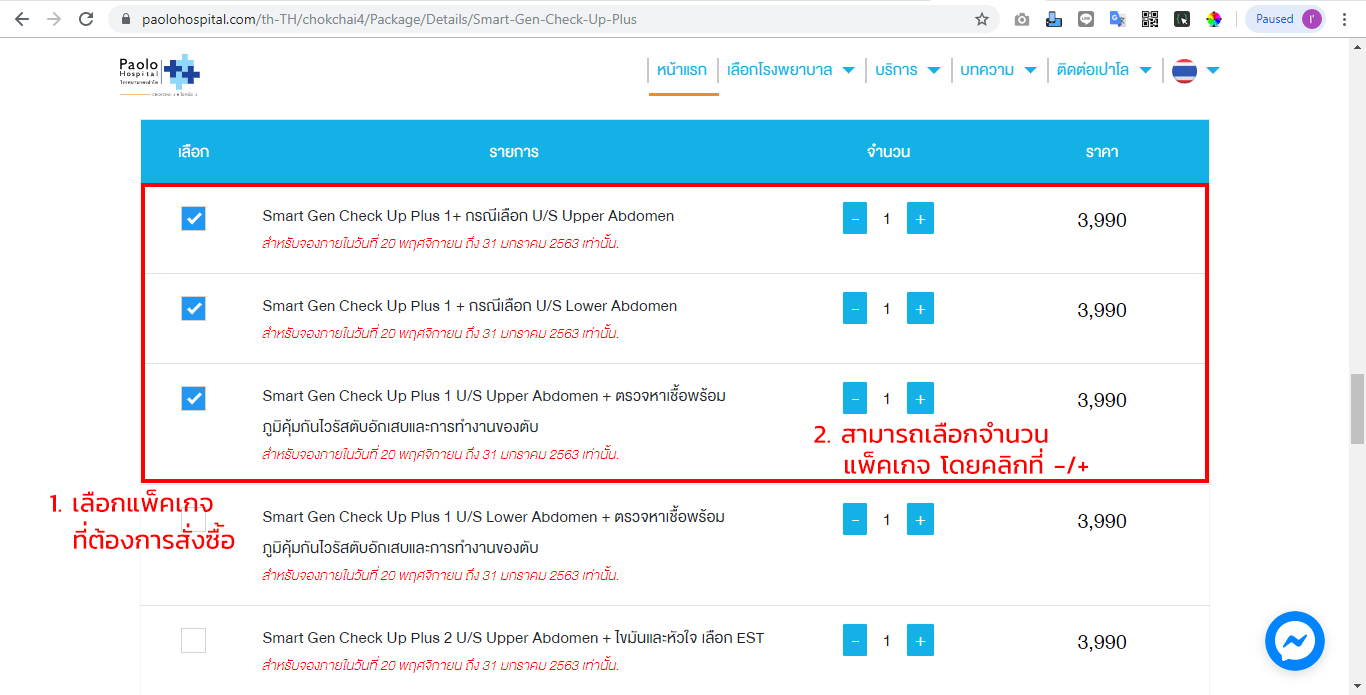The width and height of the screenshot is (1366, 695).
Task: Increase quantity for กรณีเลือก U/S Upper Abdomen
Action: 920,218
